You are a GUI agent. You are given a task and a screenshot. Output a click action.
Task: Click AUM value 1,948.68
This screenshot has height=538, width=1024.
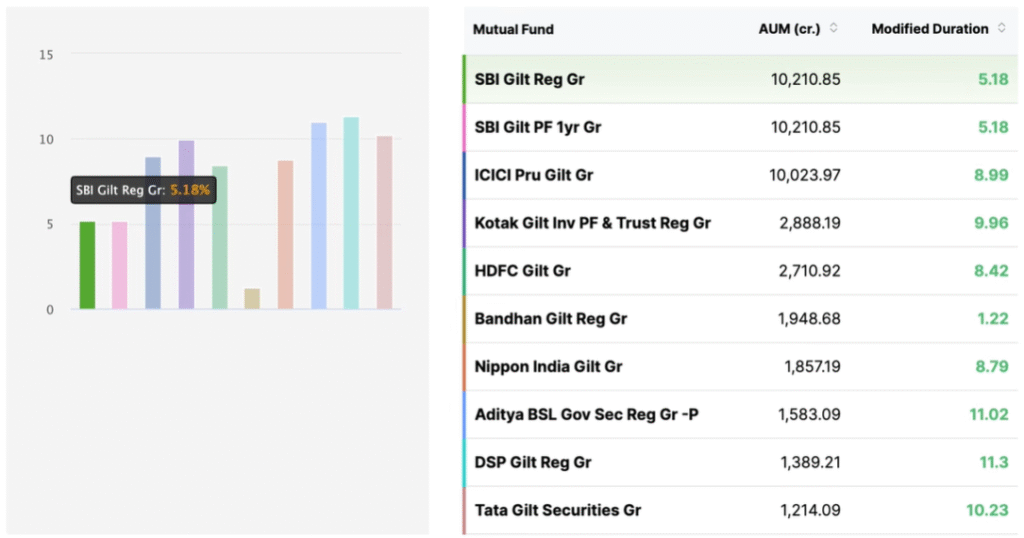809,319
